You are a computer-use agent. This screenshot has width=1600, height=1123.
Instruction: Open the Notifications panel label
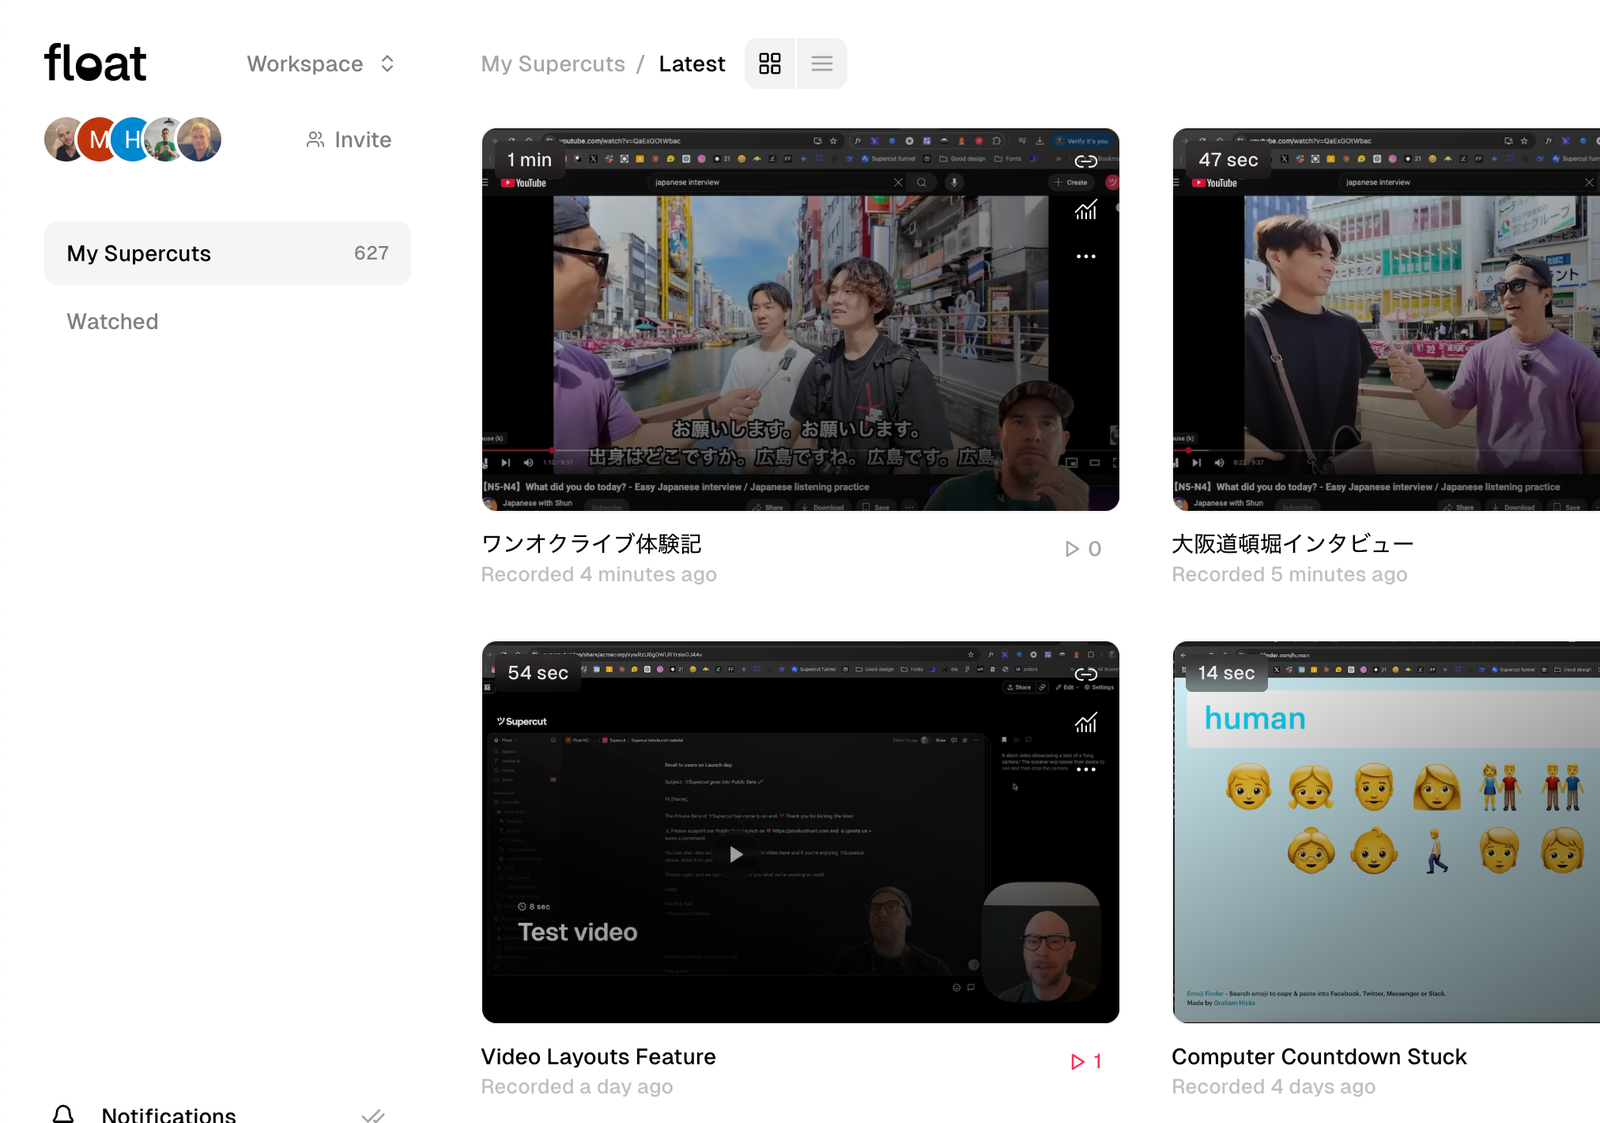169,1114
